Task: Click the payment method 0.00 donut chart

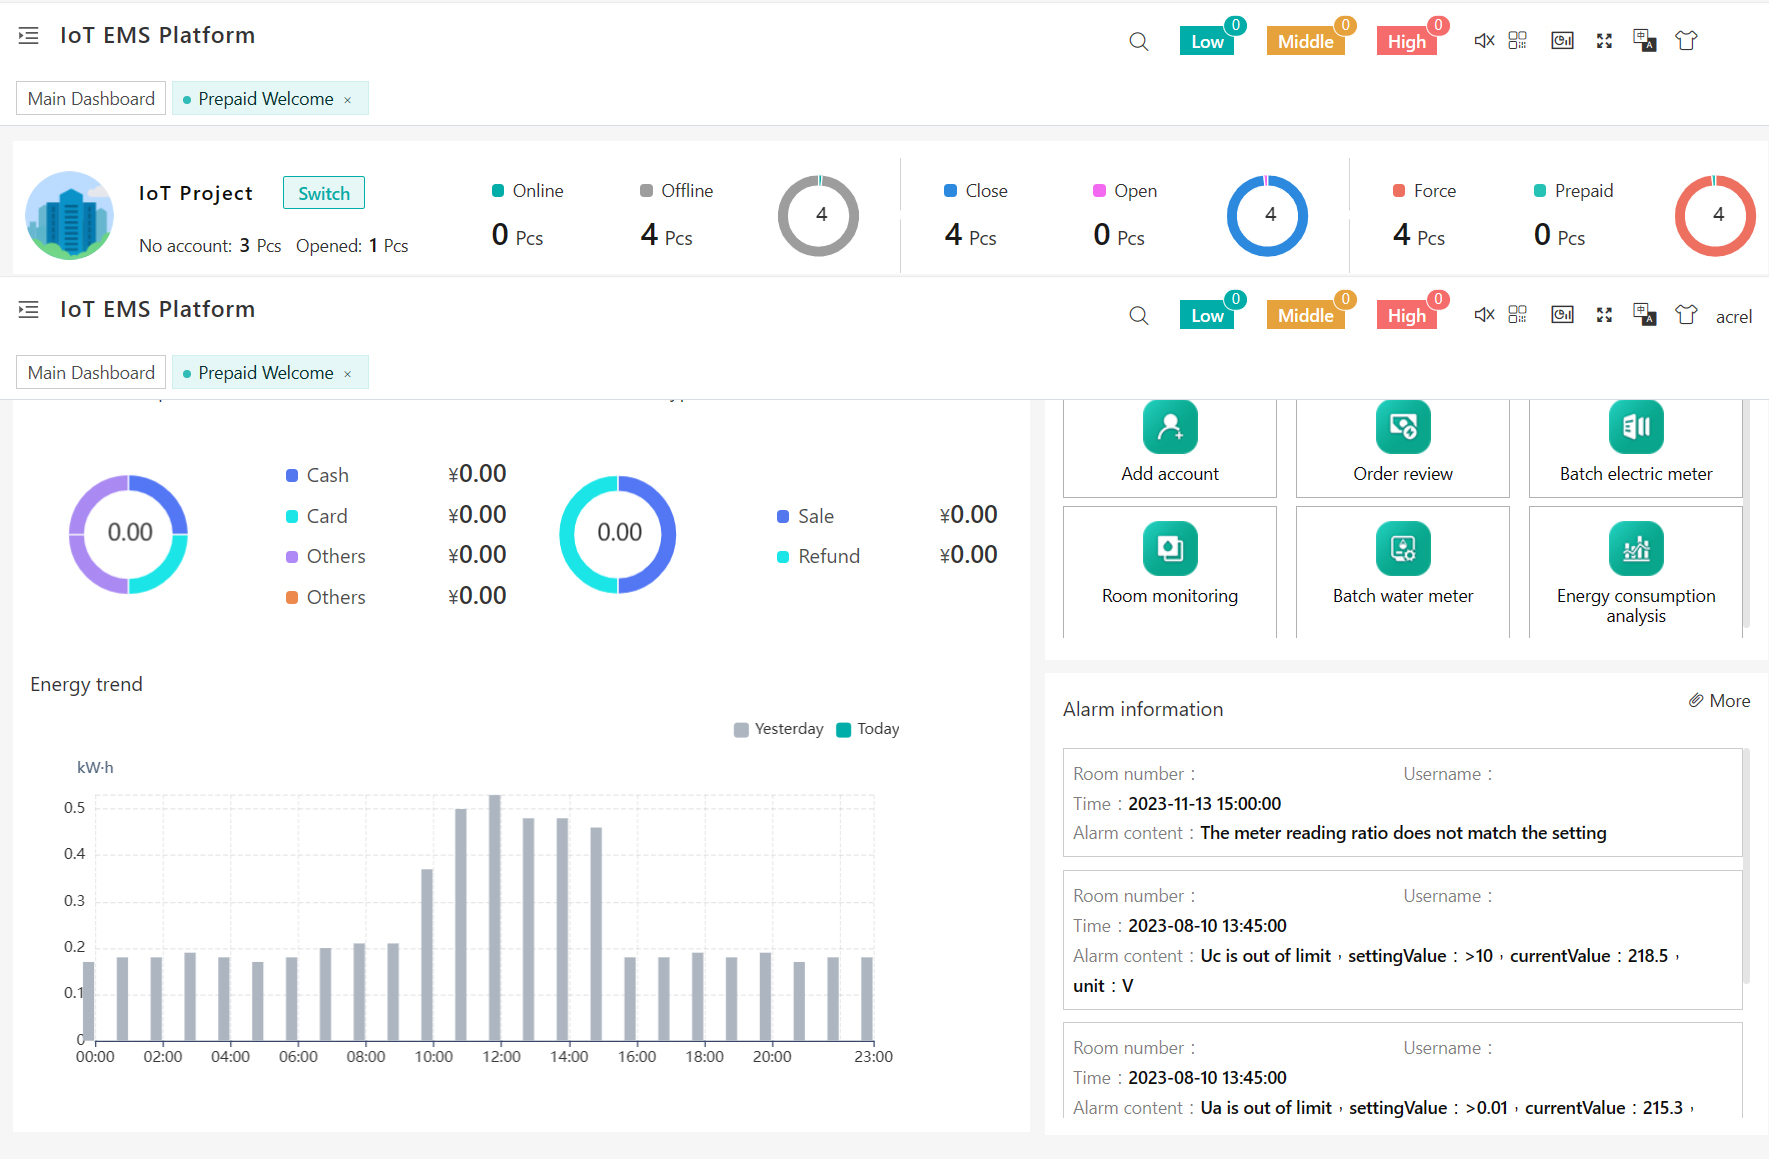Action: 128,533
